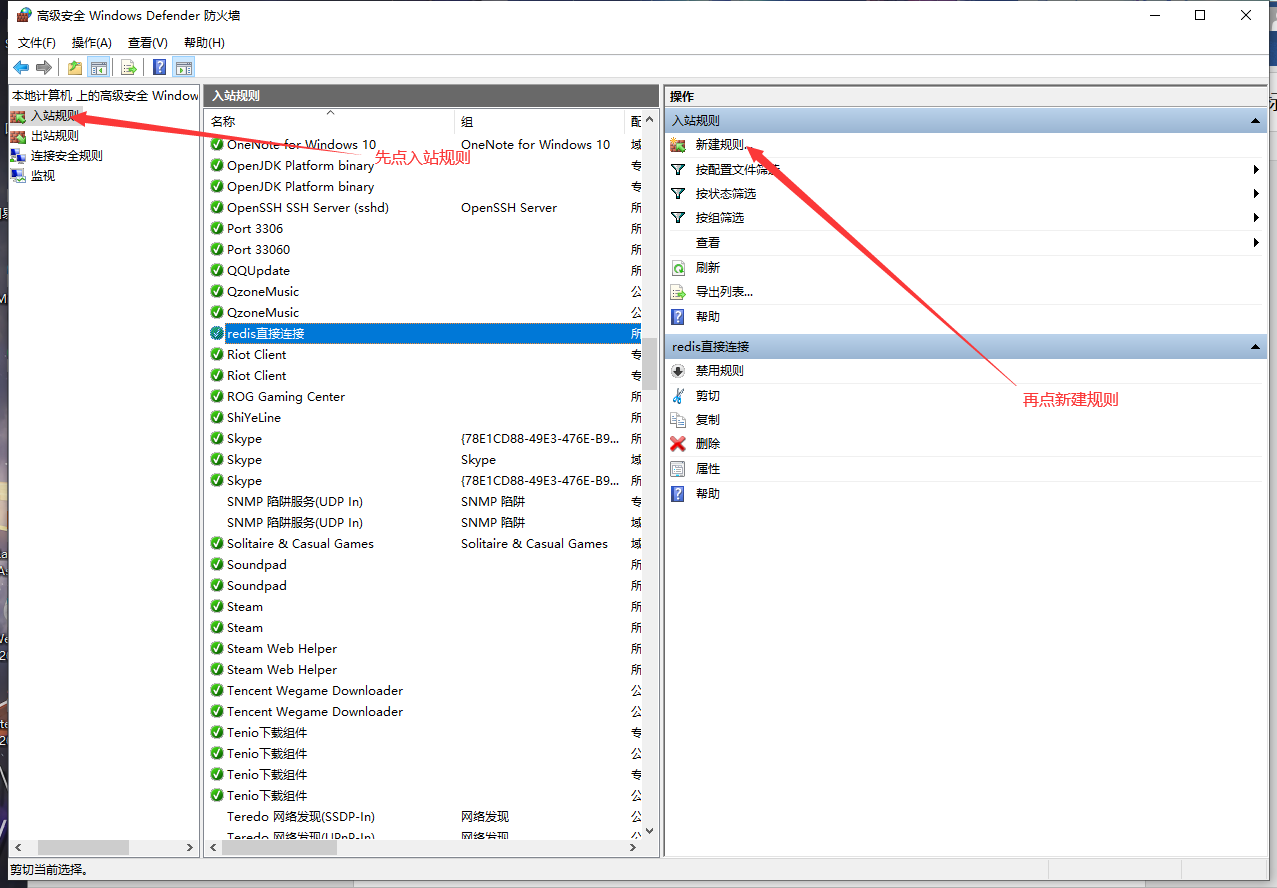
Task: Open 属性 for the redis rule
Action: click(708, 469)
